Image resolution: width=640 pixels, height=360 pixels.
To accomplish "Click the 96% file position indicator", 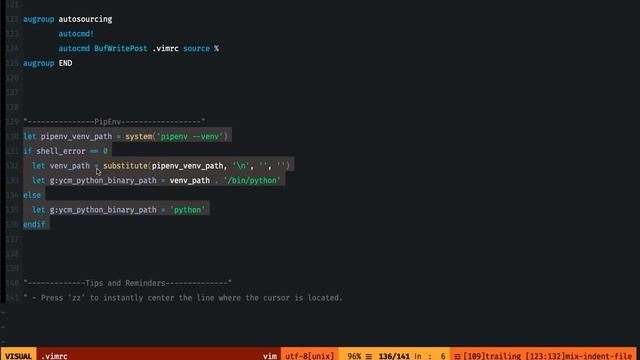I will [x=354, y=356].
